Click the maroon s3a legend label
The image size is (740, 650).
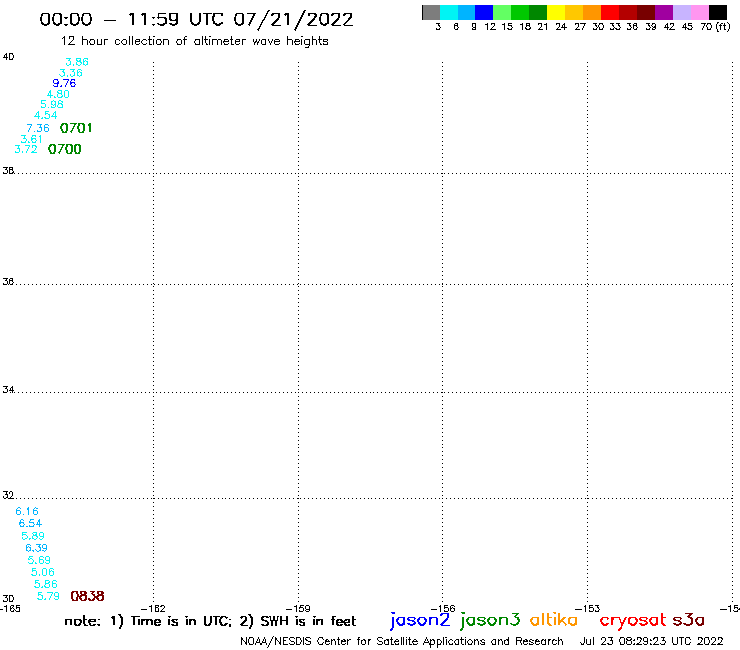pos(689,620)
